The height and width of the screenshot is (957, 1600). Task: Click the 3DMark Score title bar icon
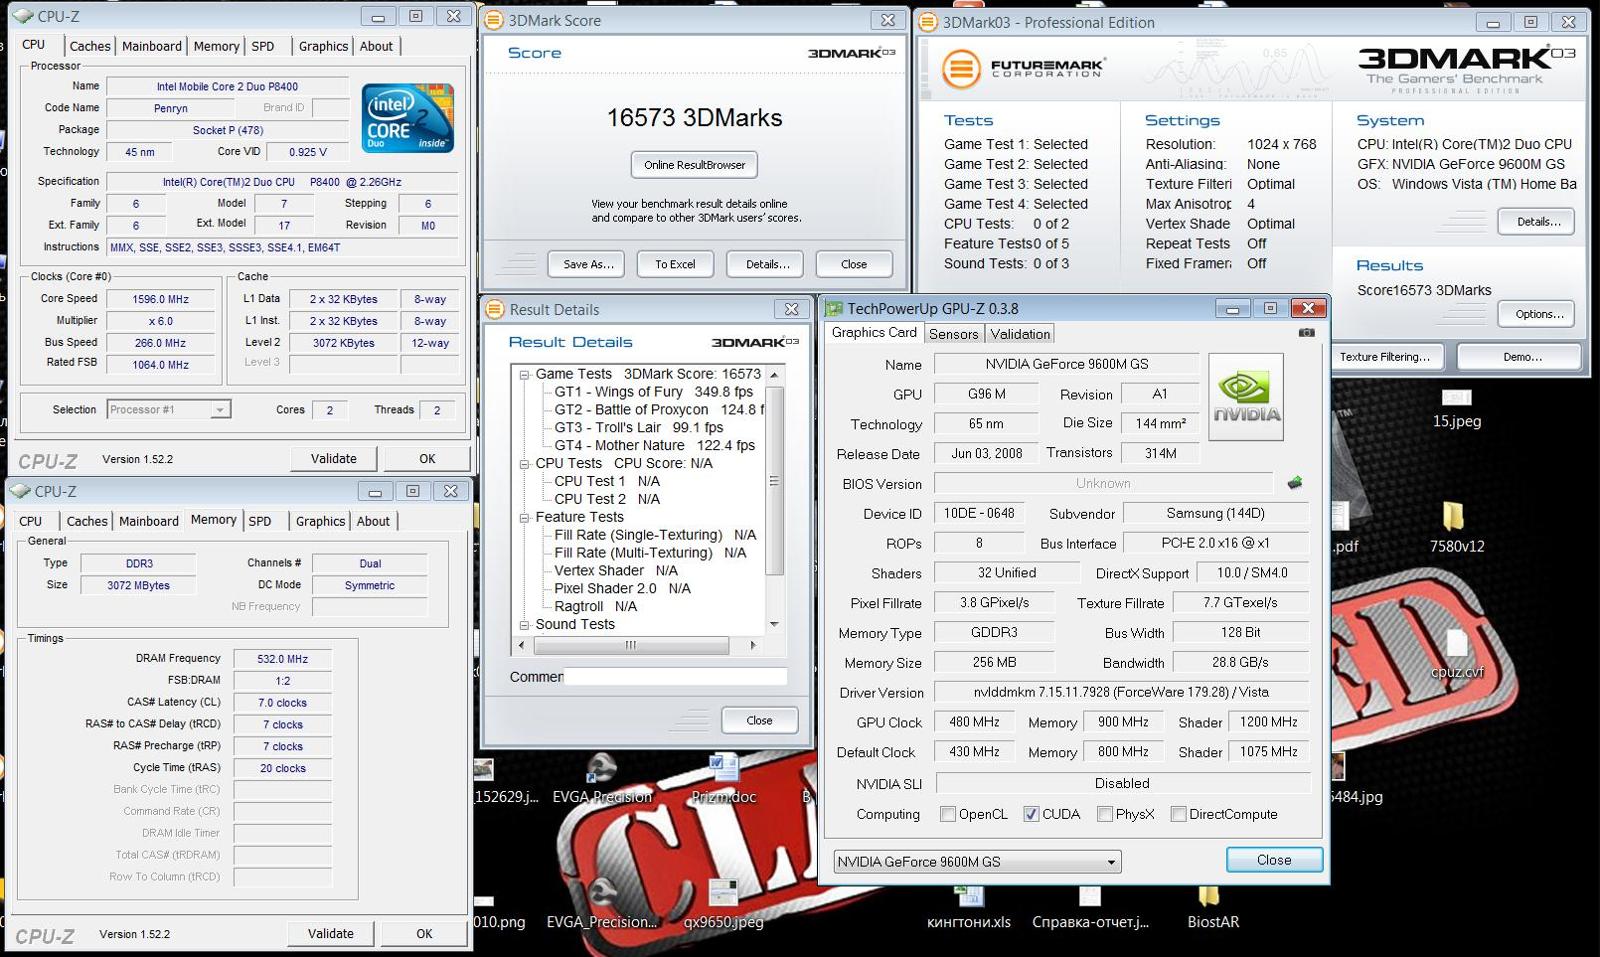click(494, 20)
